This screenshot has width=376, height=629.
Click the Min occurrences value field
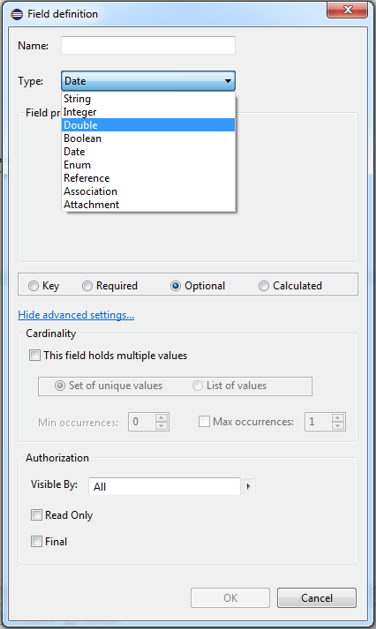click(x=141, y=422)
